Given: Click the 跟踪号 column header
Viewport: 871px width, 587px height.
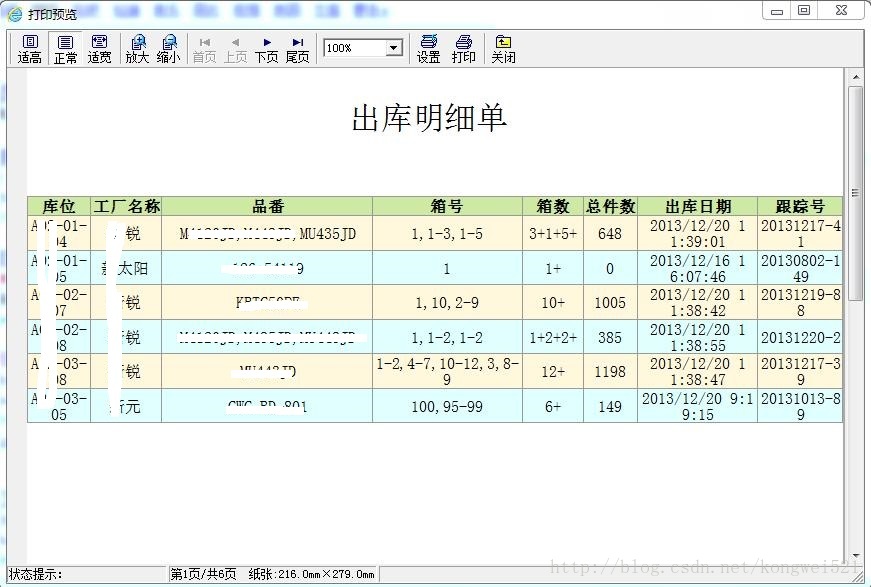Looking at the screenshot, I should 800,206.
